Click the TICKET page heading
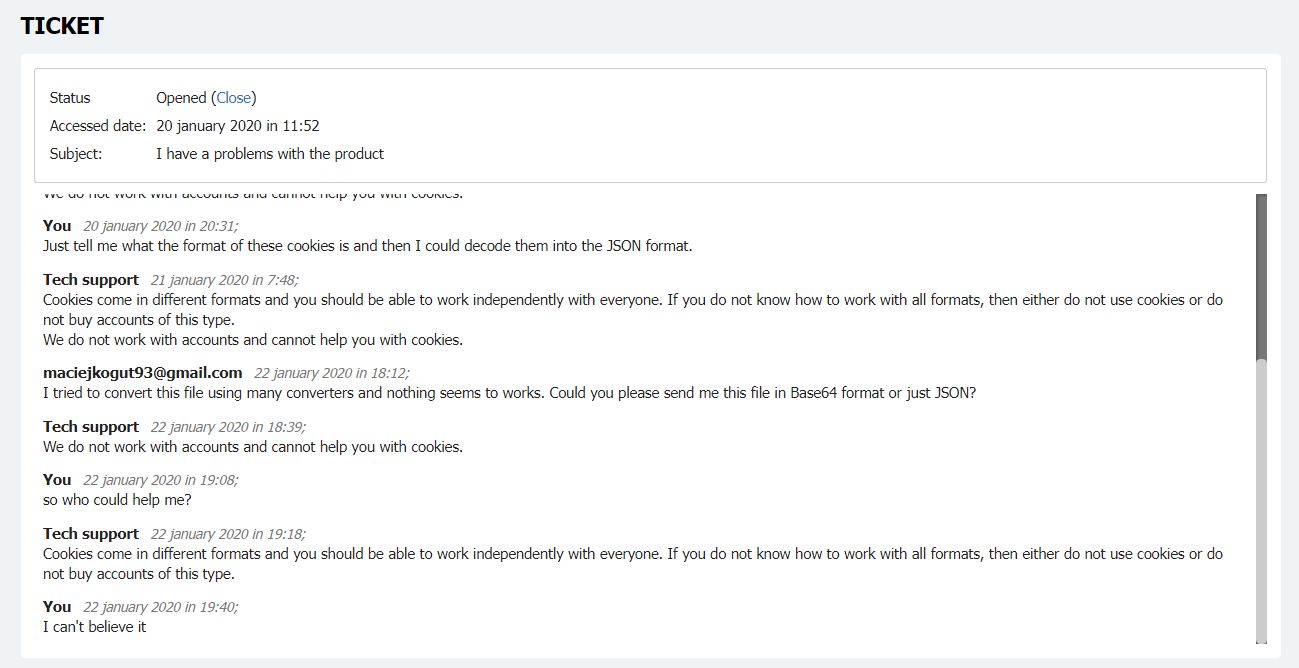Viewport: 1299px width, 668px height. [62, 27]
